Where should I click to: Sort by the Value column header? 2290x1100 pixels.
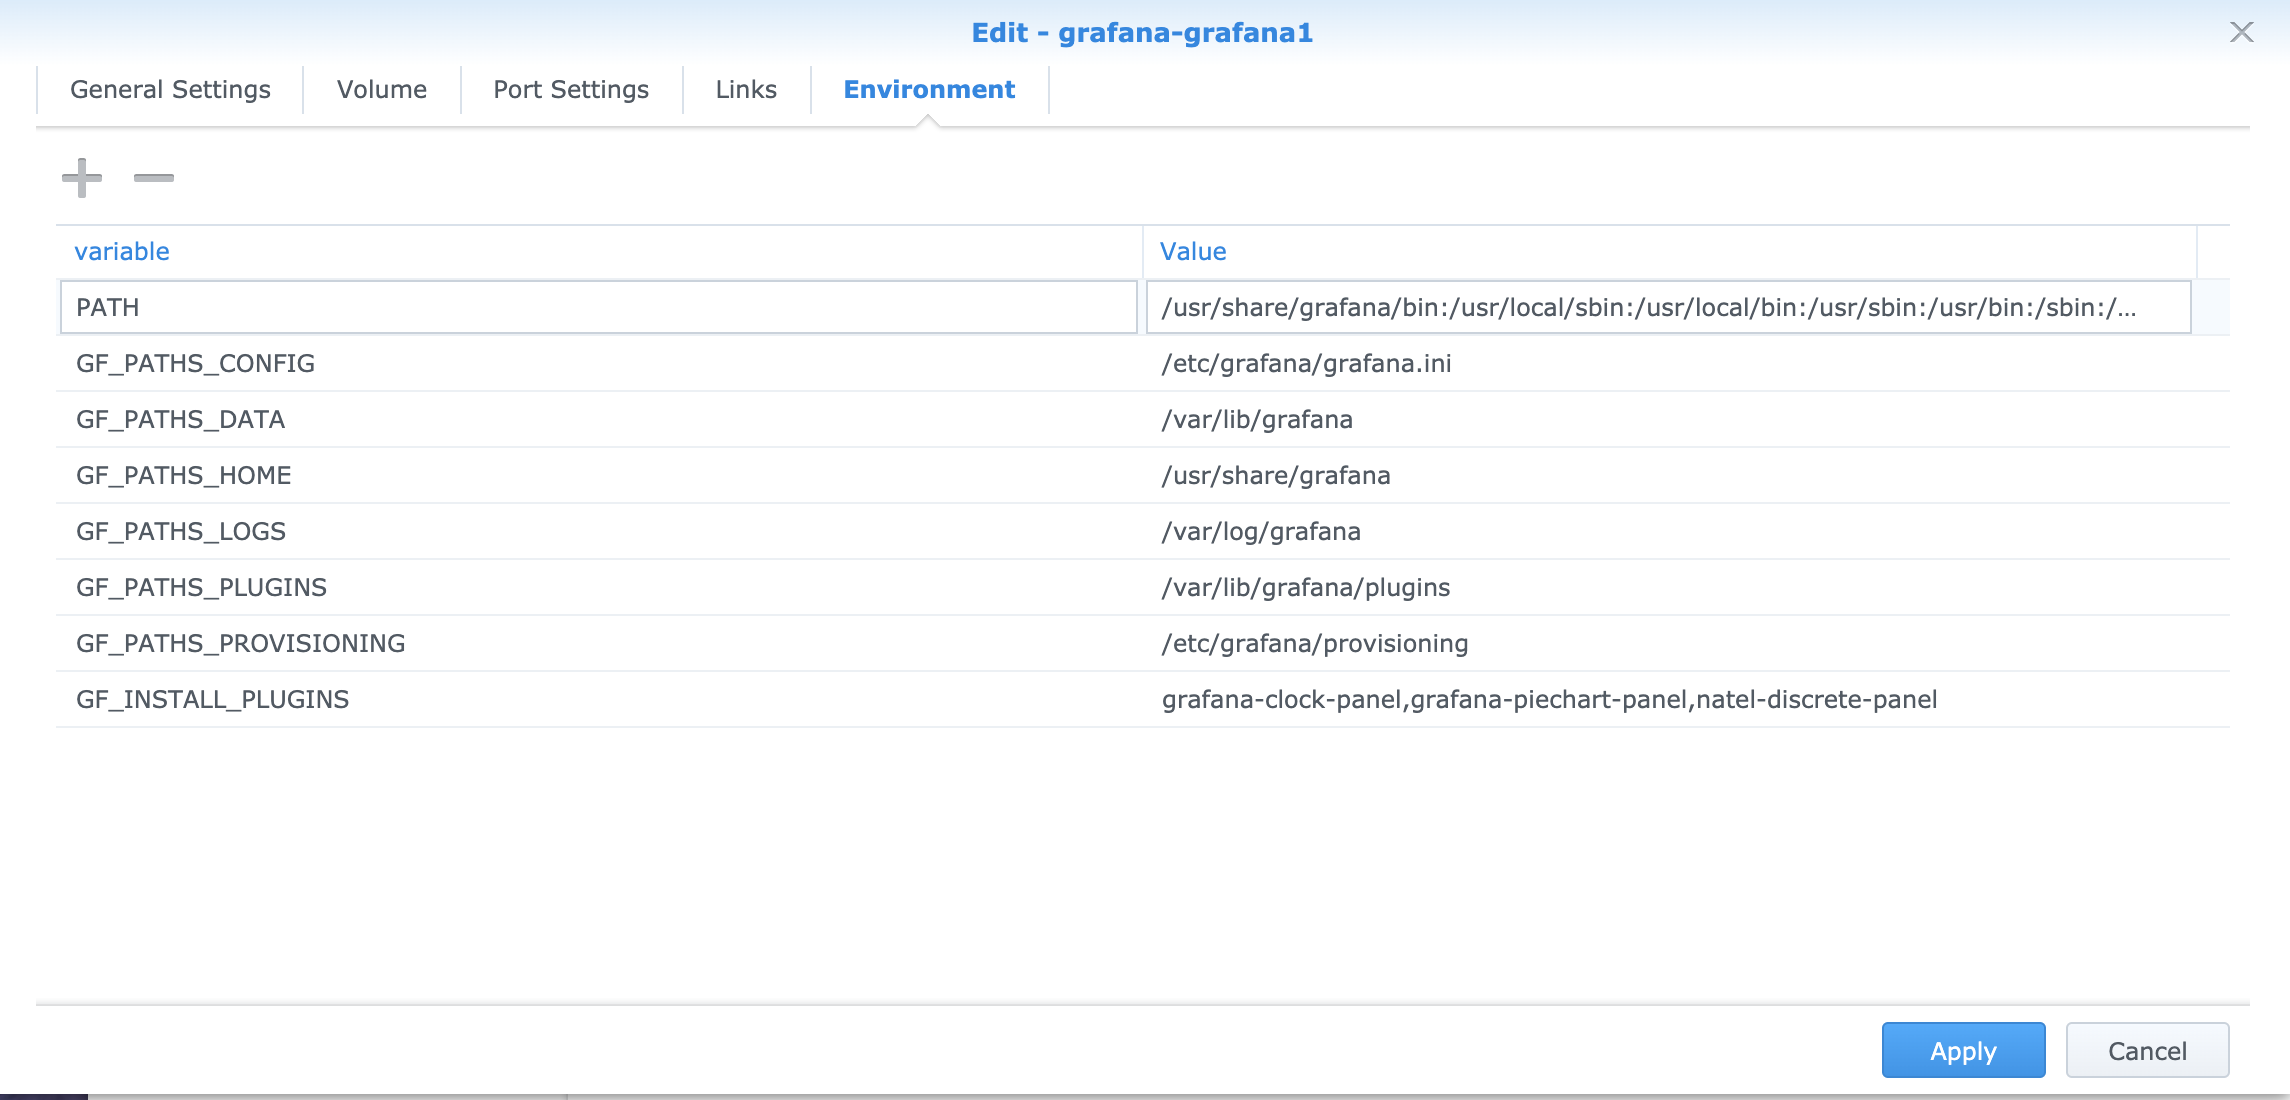(x=1192, y=251)
